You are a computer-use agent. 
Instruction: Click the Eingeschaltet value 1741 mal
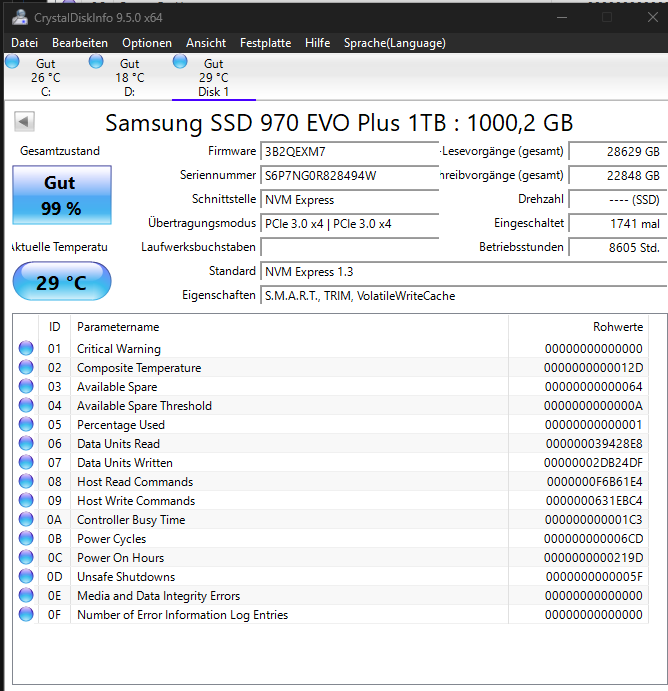pyautogui.click(x=617, y=223)
